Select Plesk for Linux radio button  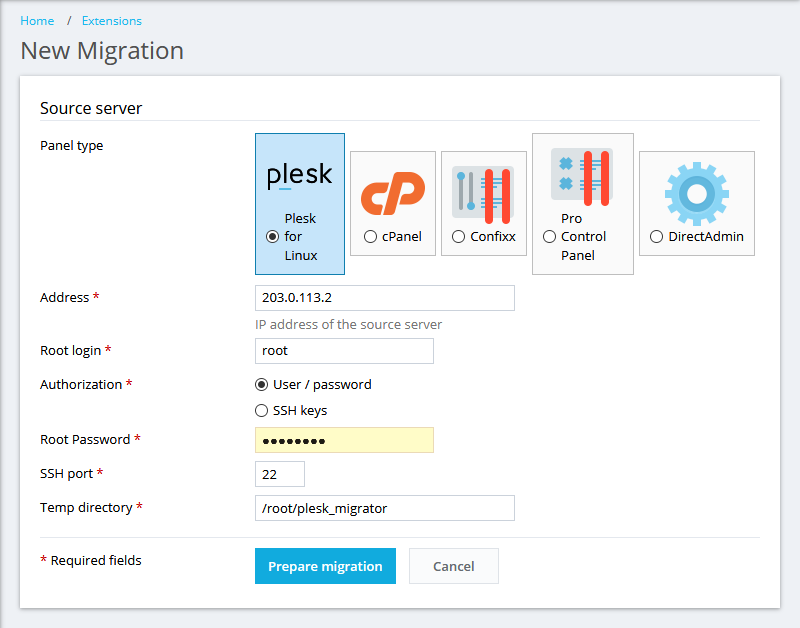click(x=272, y=237)
